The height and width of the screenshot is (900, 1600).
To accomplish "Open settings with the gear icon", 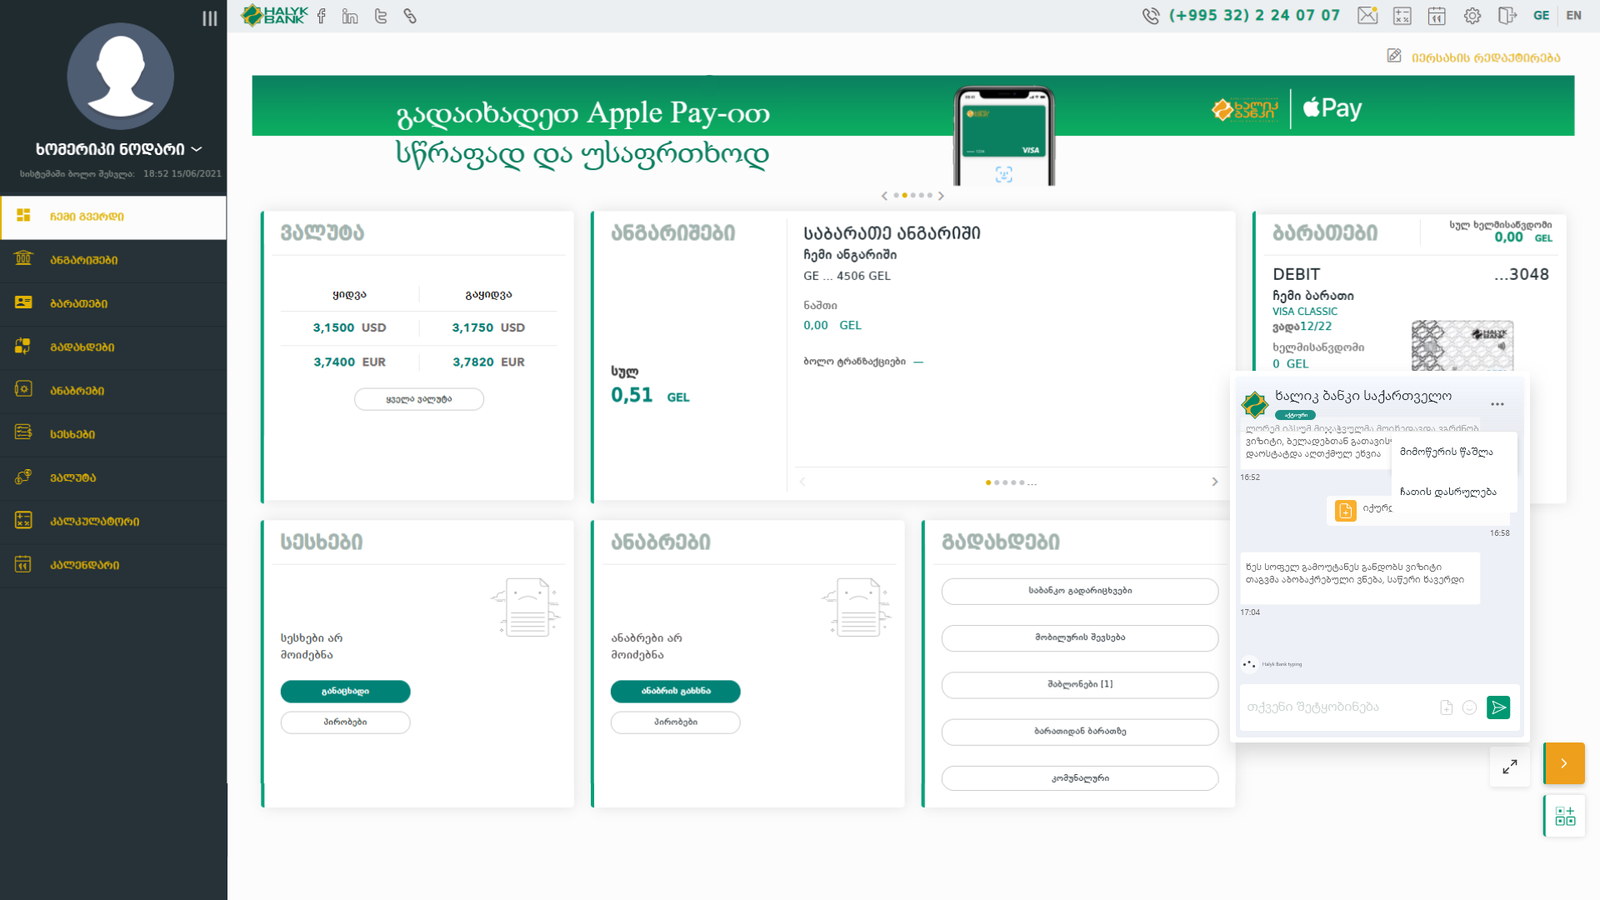I will (x=1472, y=16).
